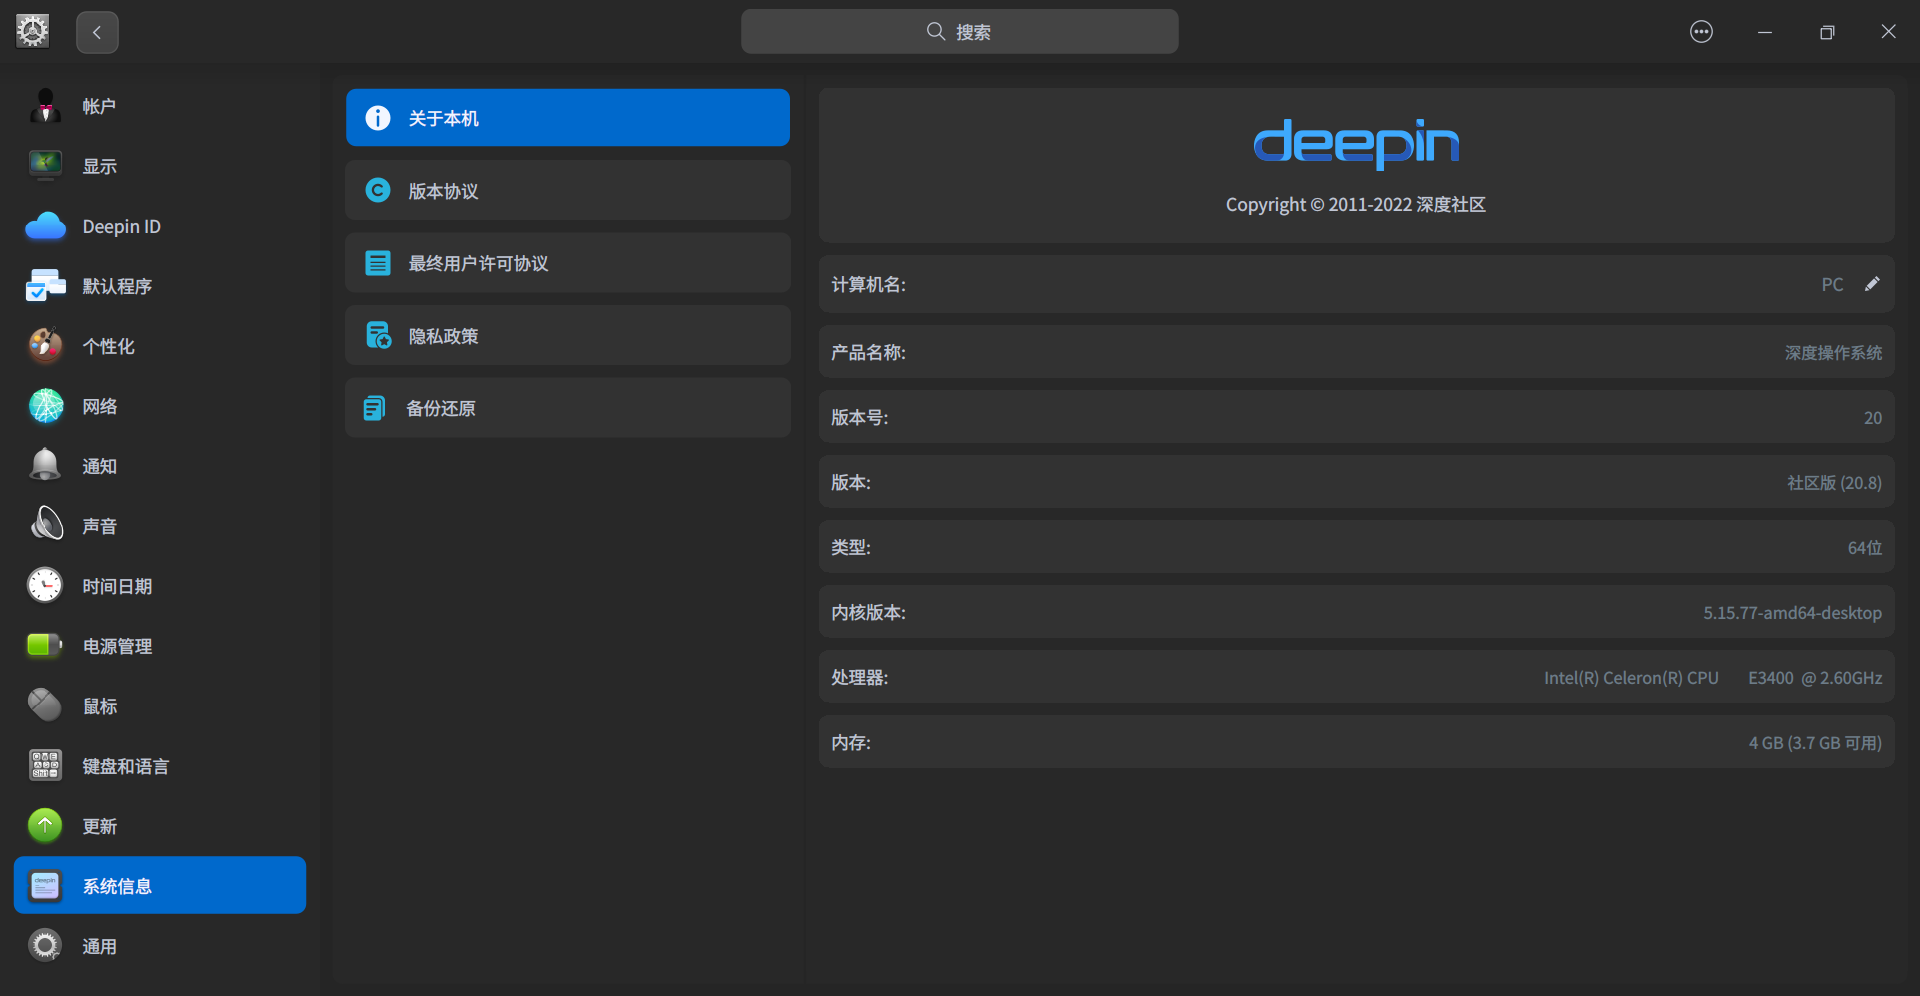The image size is (1920, 996).
Task: Open the 关于本机 page
Action: coord(568,118)
